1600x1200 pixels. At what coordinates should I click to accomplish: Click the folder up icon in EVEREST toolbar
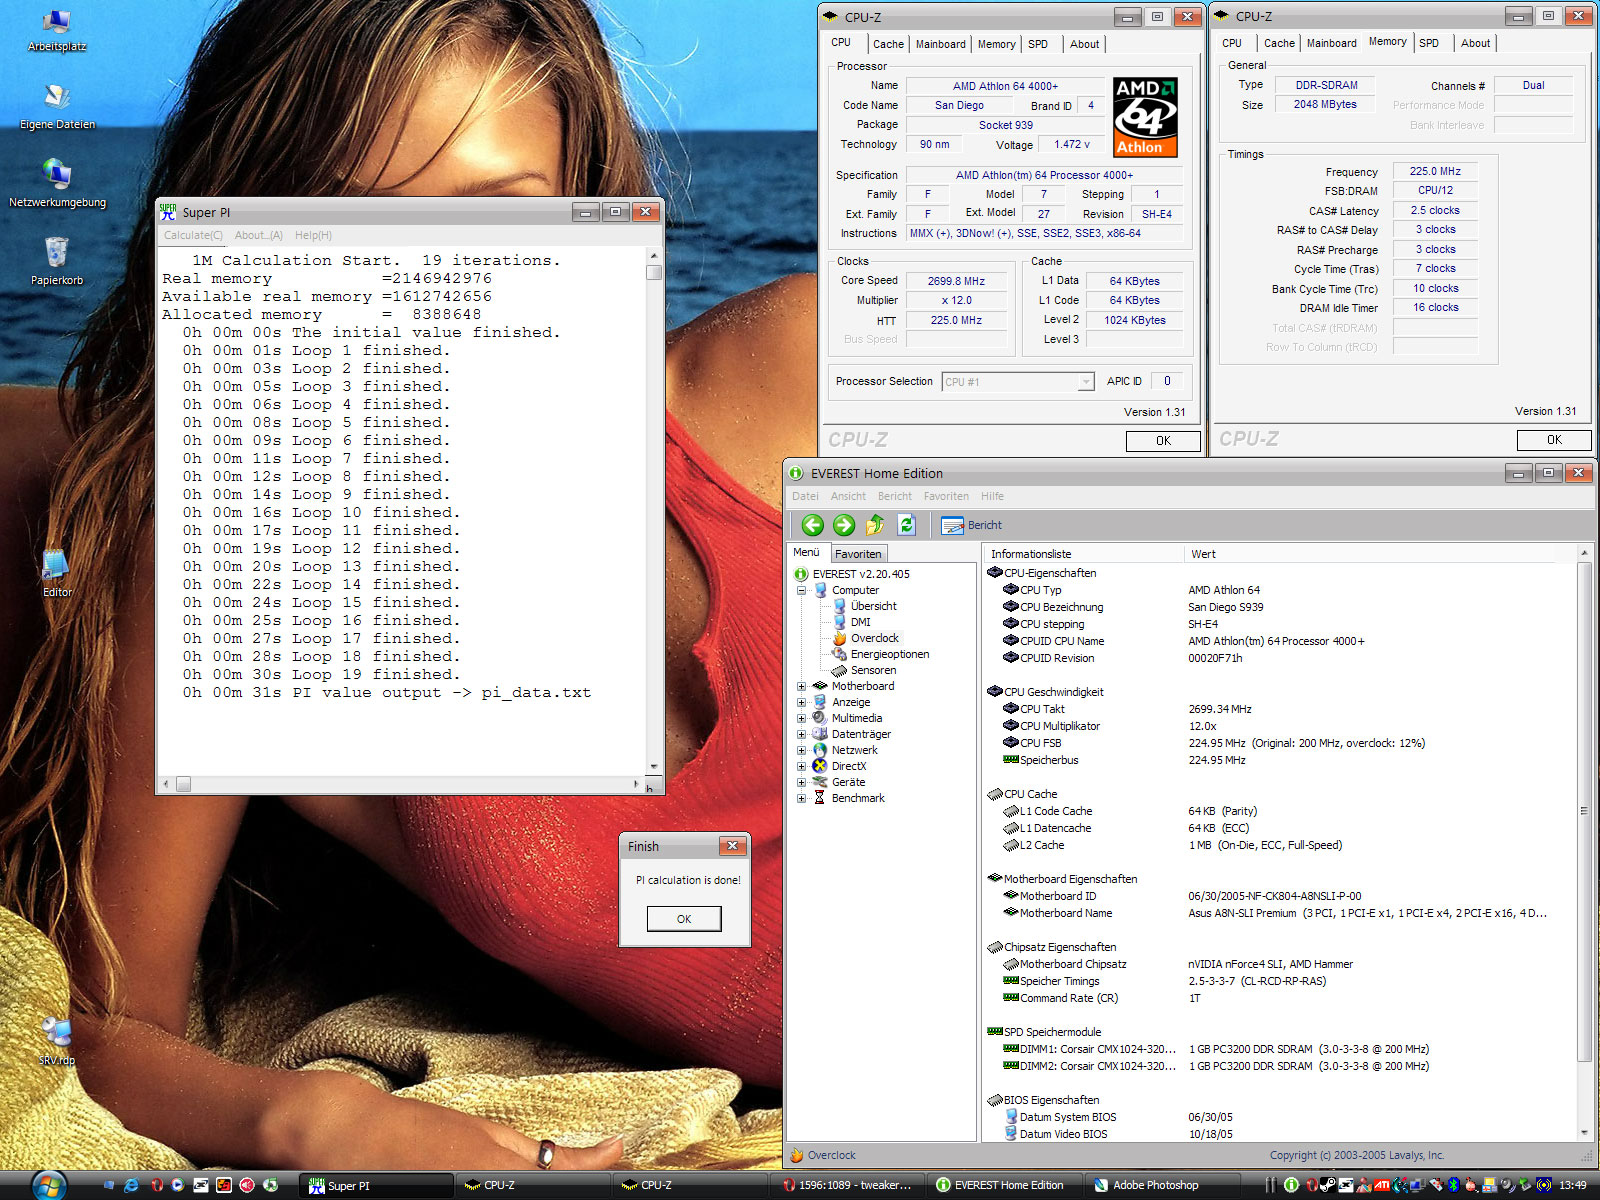pyautogui.click(x=875, y=525)
